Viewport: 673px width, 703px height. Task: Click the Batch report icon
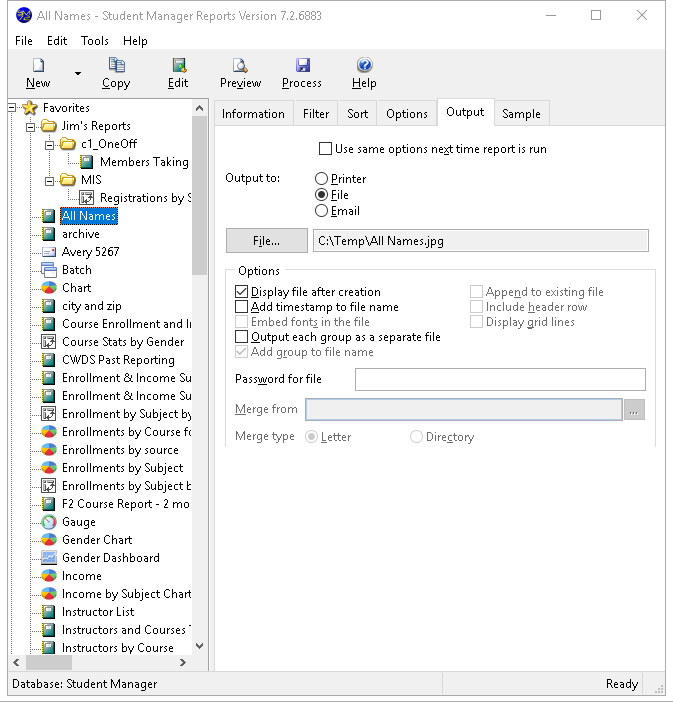[x=48, y=269]
